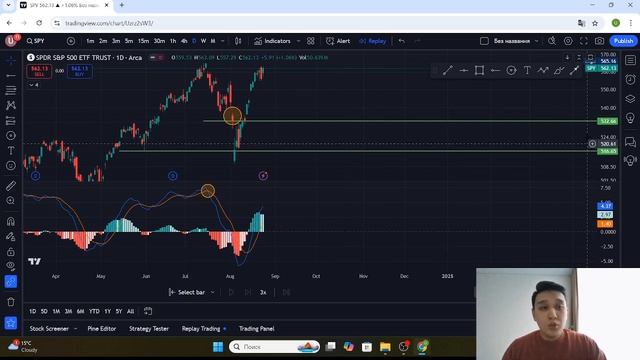
Task: Expand the Без названия layout dropdown
Action: coord(536,41)
